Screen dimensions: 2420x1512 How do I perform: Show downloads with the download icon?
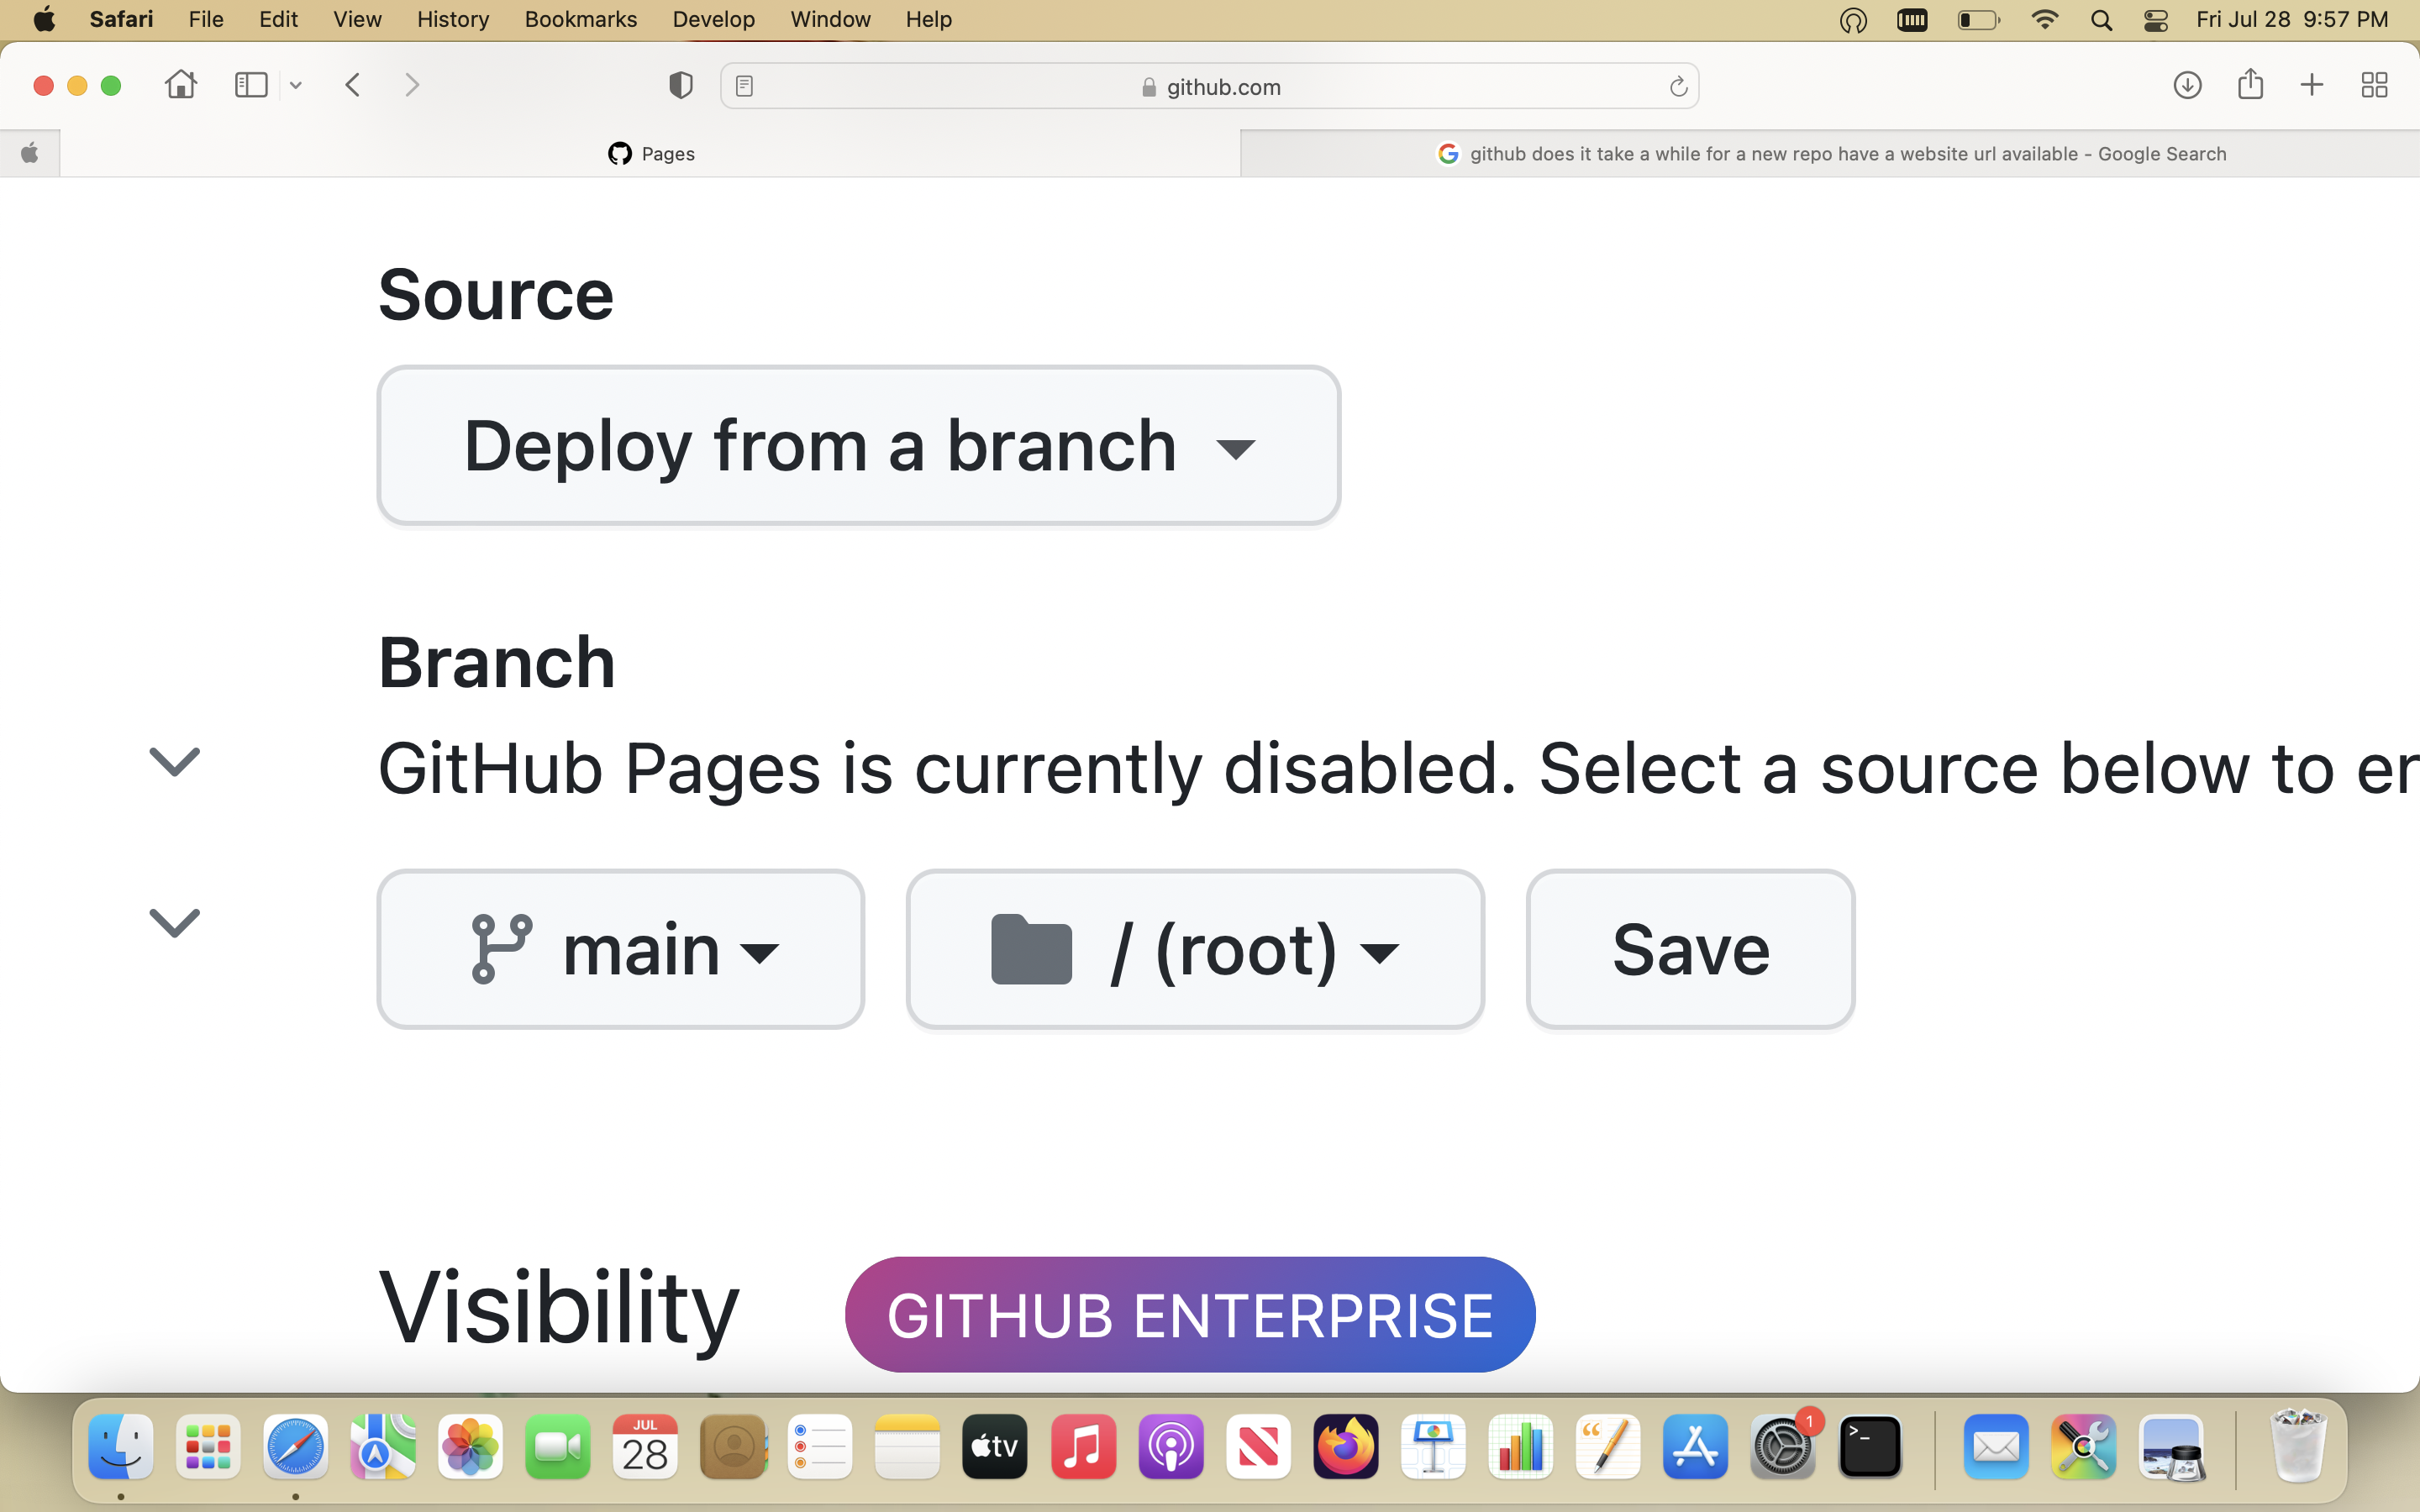coord(2188,86)
